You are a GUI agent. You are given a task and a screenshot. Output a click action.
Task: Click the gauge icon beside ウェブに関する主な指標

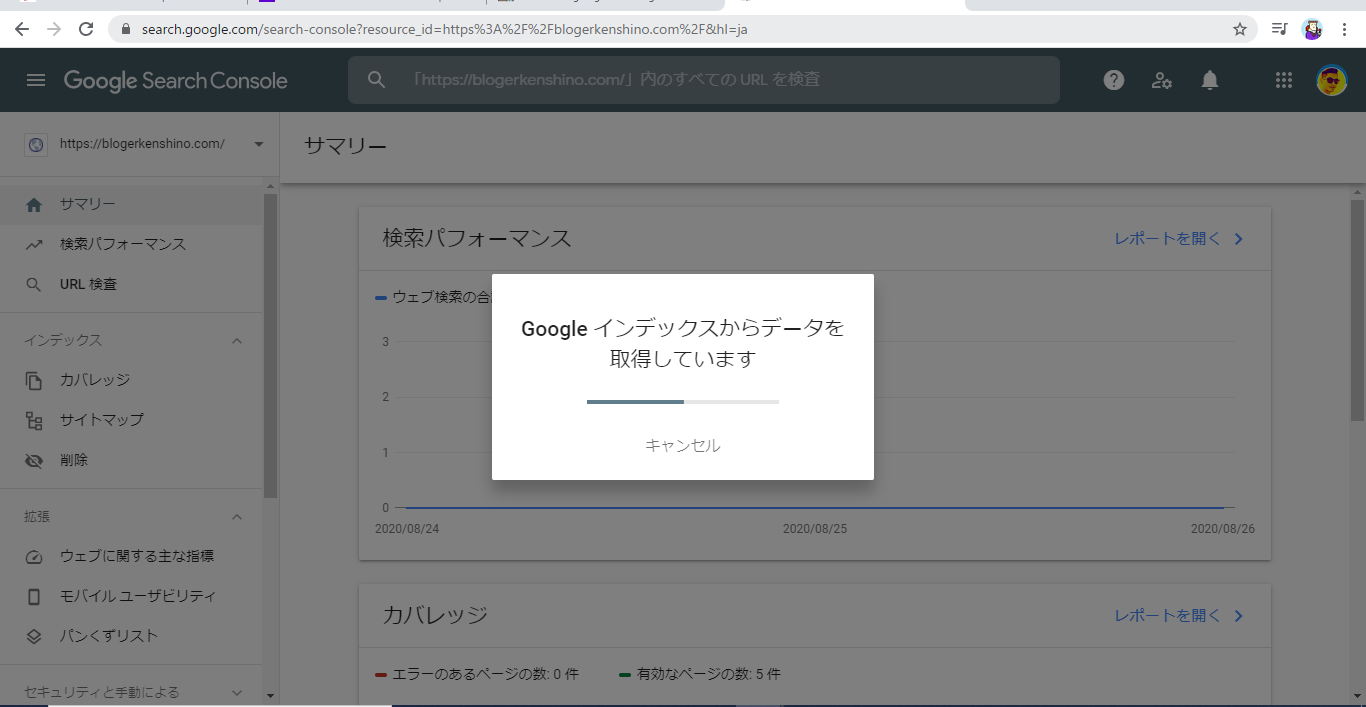[34, 557]
